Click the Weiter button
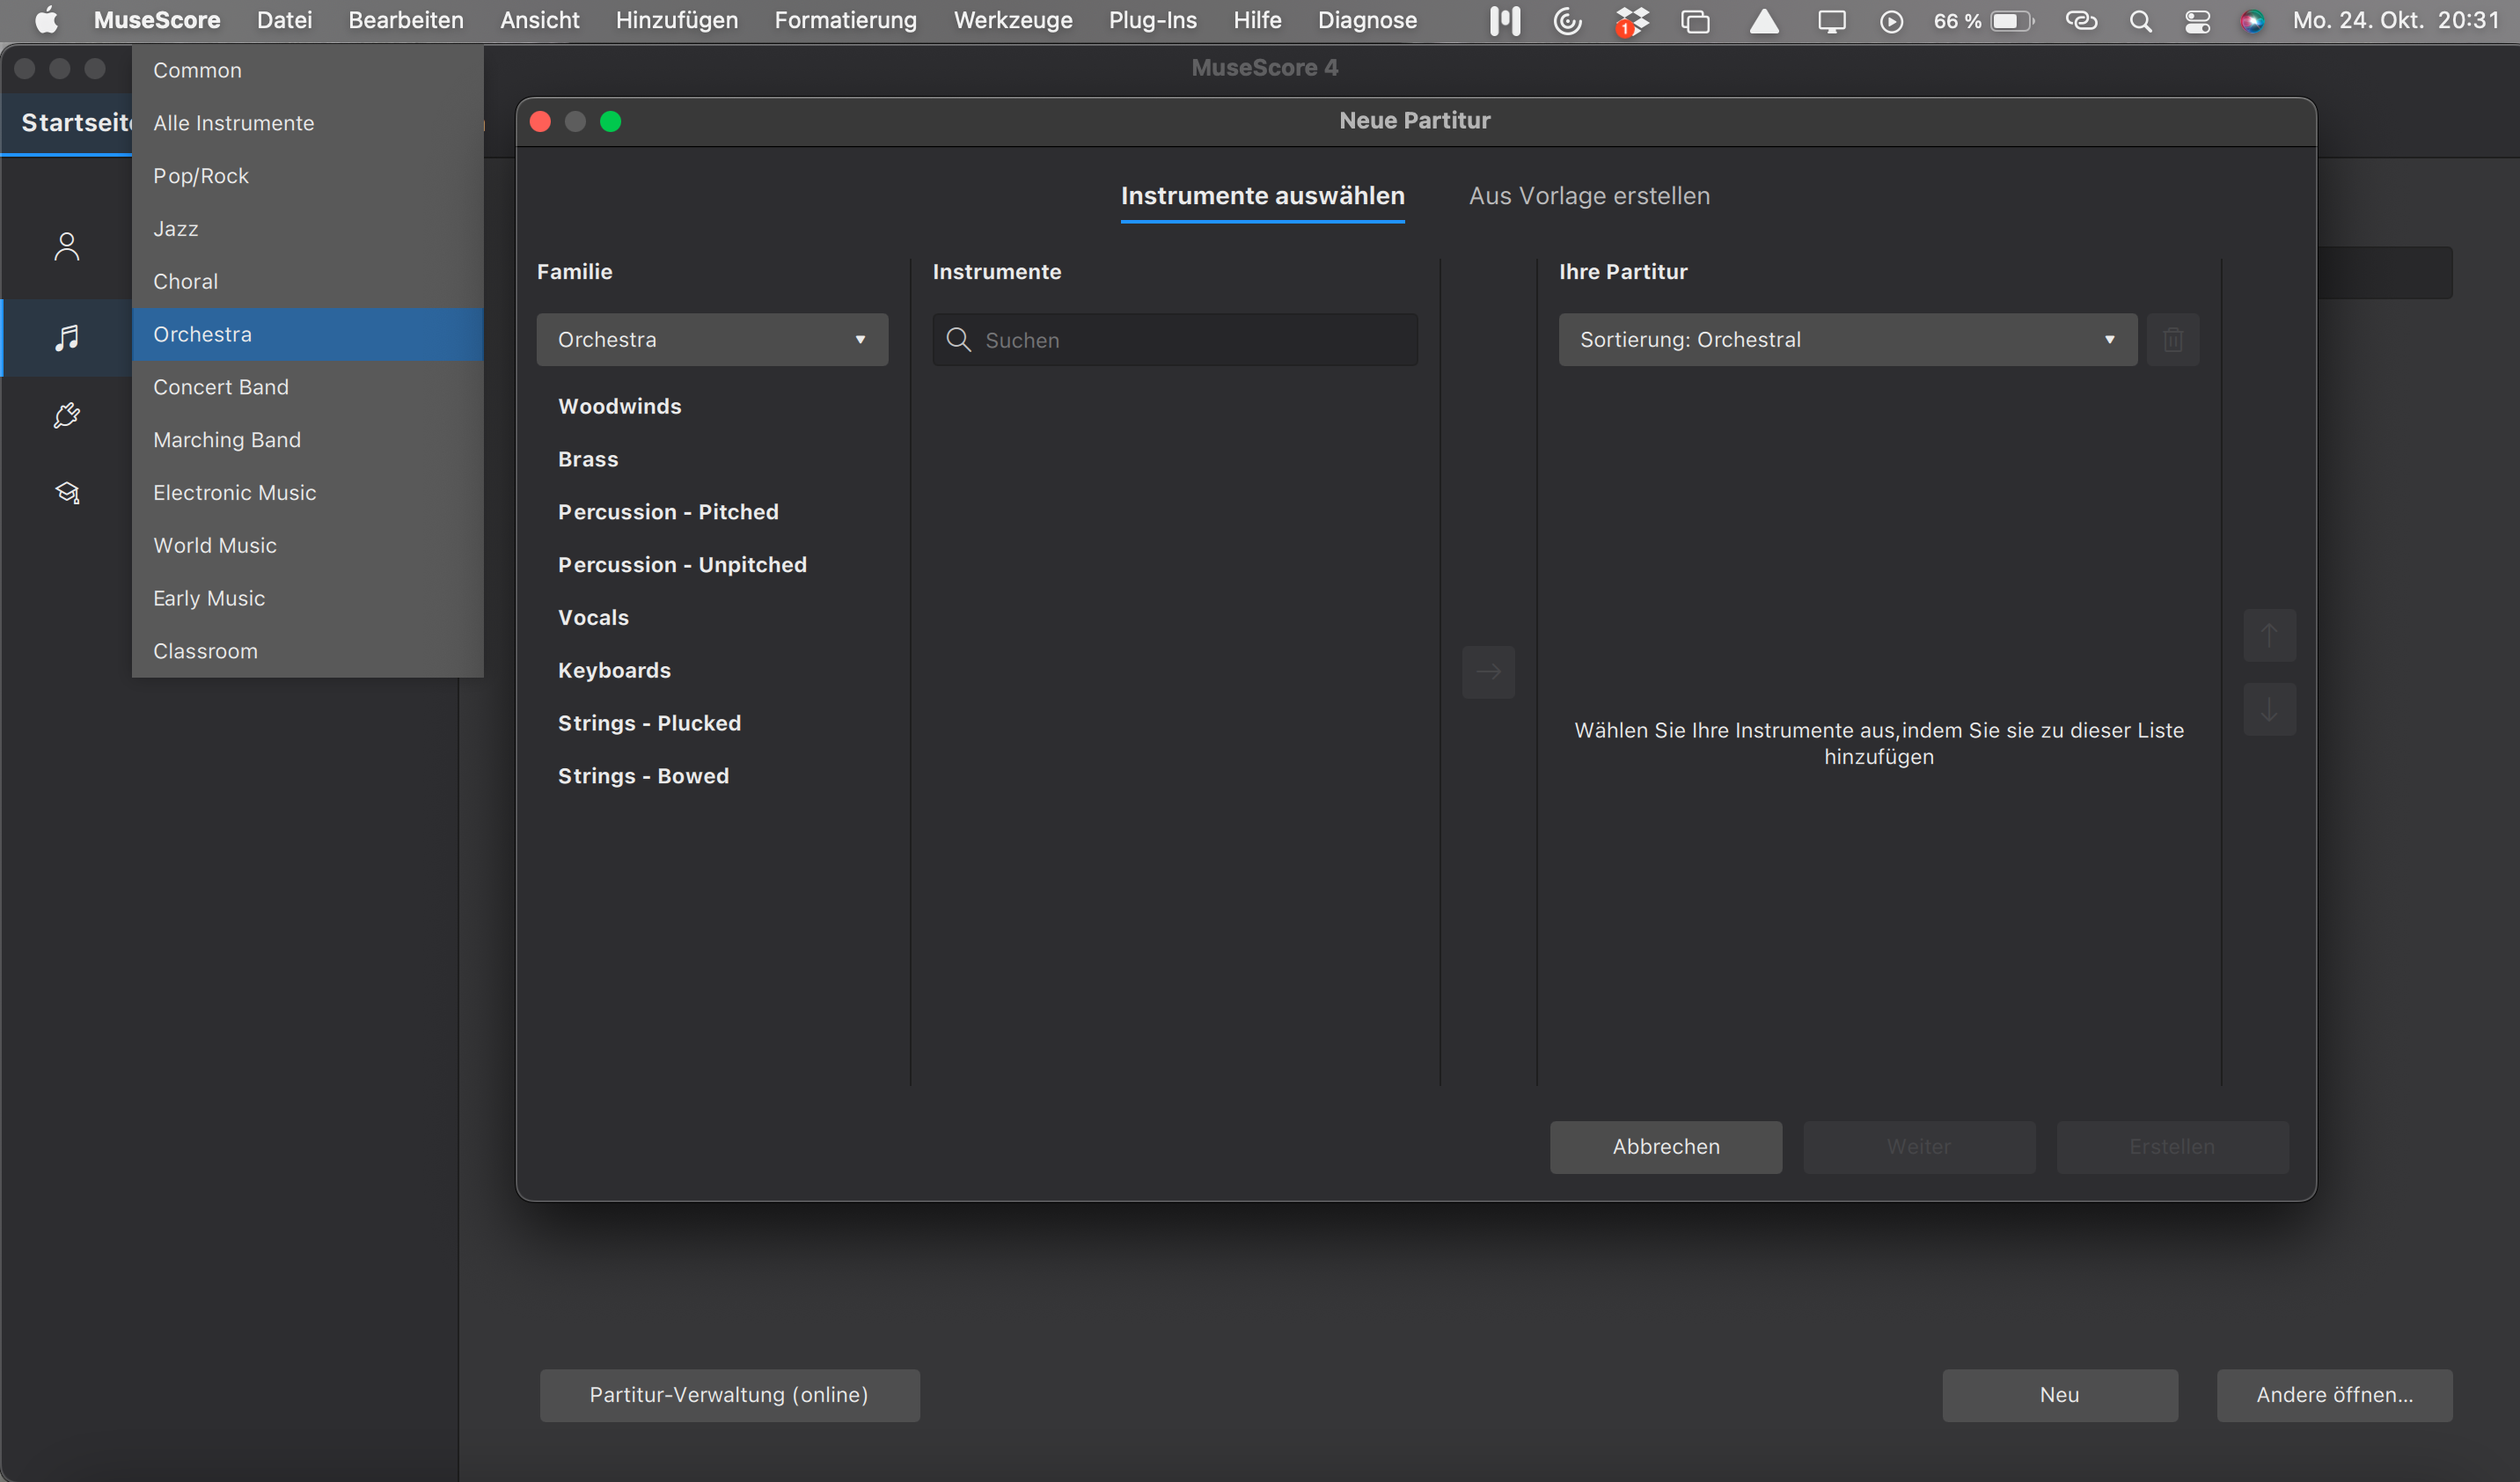This screenshot has width=2520, height=1482. point(1919,1147)
